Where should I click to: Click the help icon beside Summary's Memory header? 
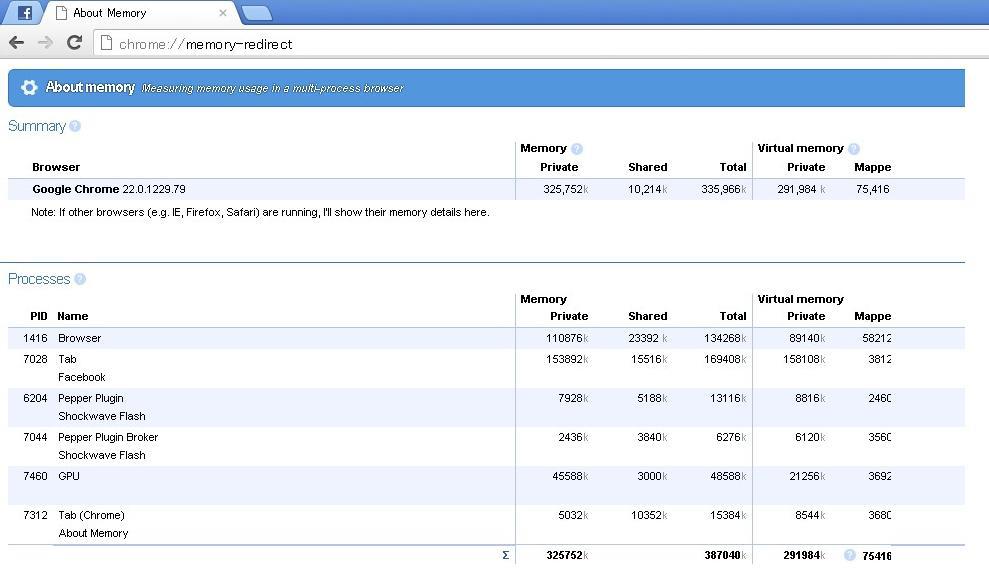[577, 149]
